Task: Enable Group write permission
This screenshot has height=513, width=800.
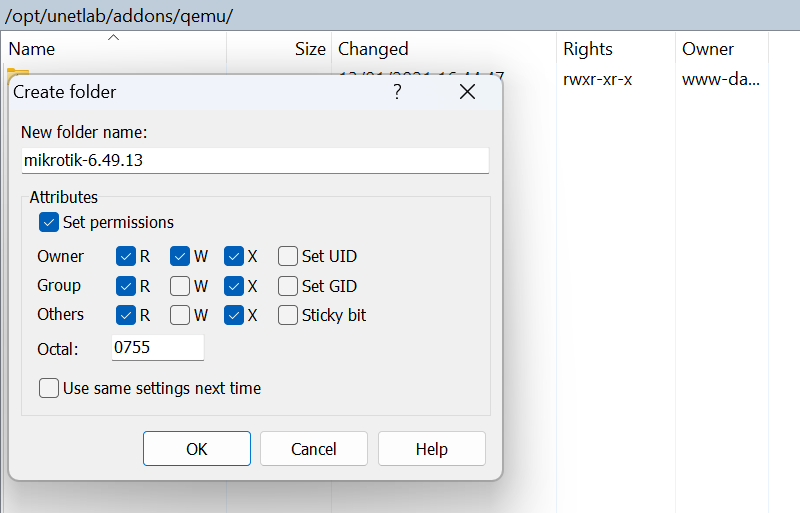Action: (180, 286)
